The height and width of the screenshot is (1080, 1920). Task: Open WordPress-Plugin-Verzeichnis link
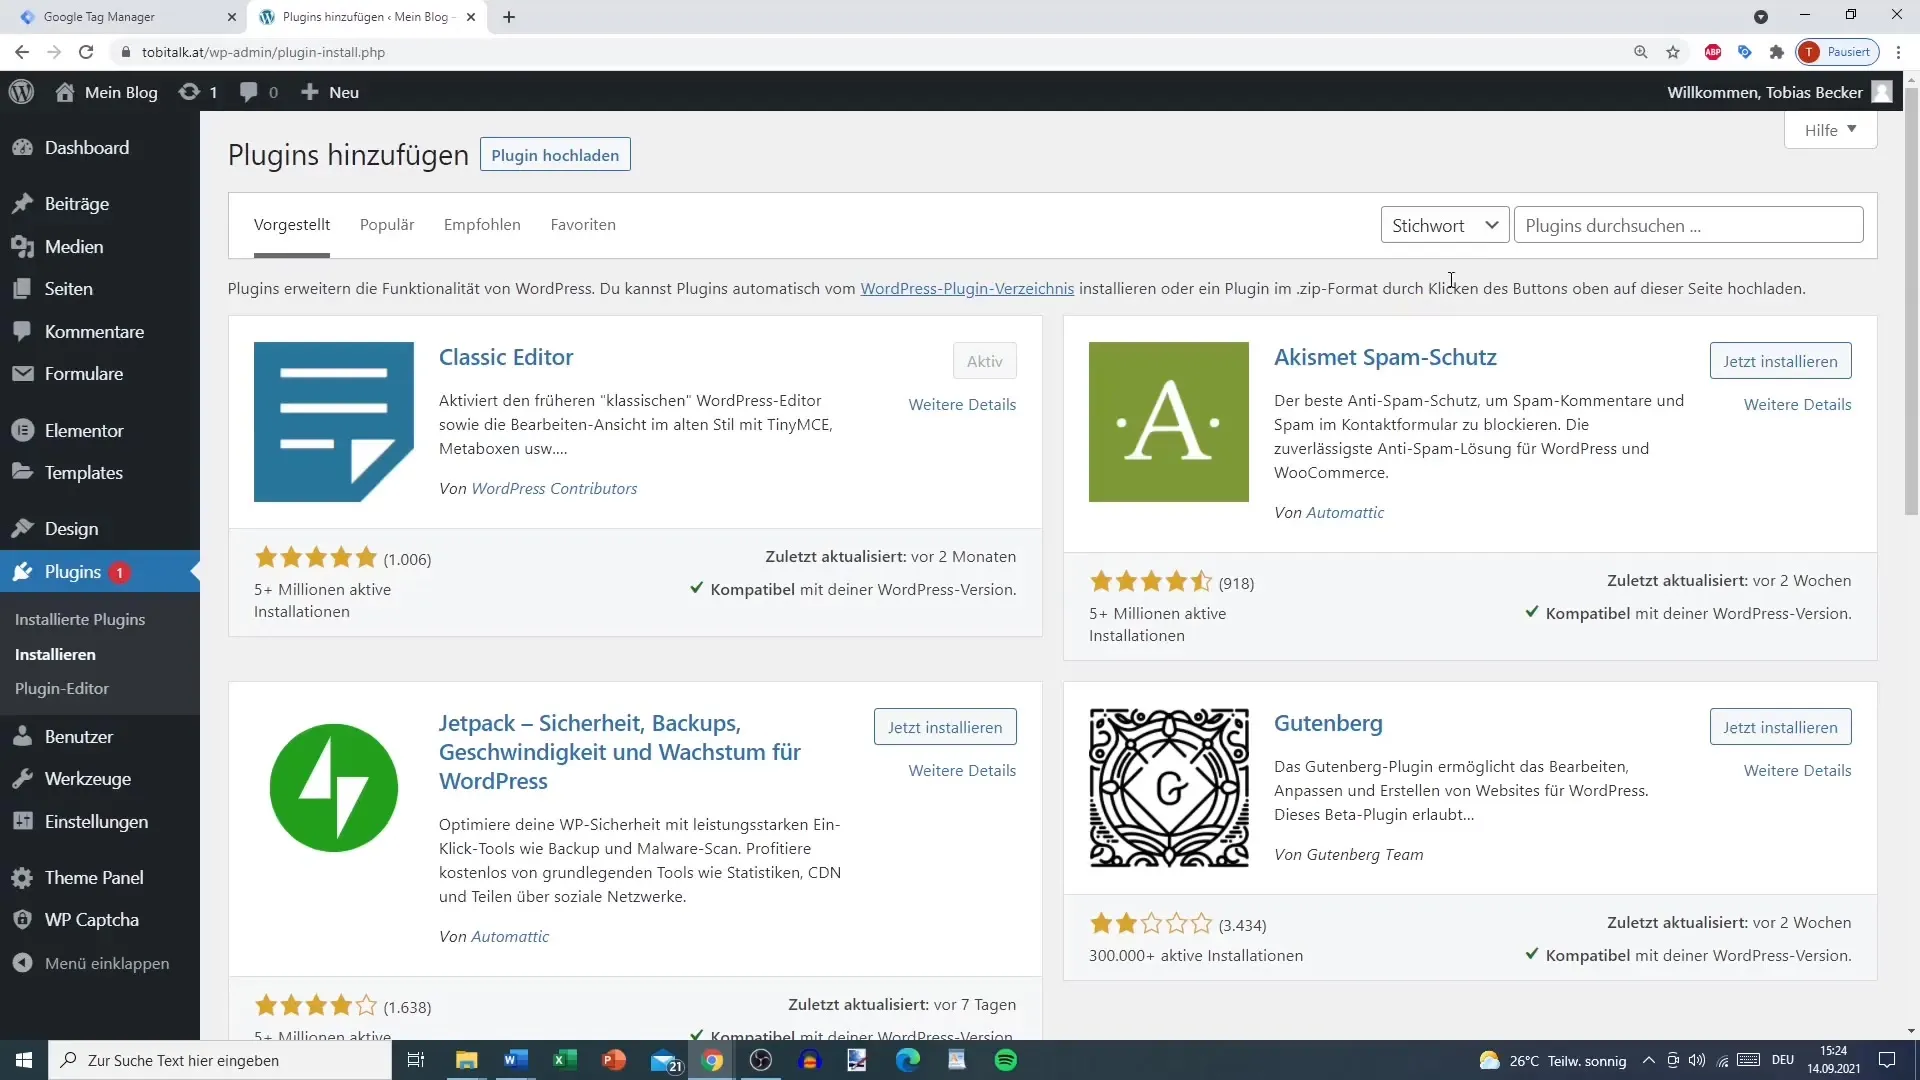(x=967, y=289)
